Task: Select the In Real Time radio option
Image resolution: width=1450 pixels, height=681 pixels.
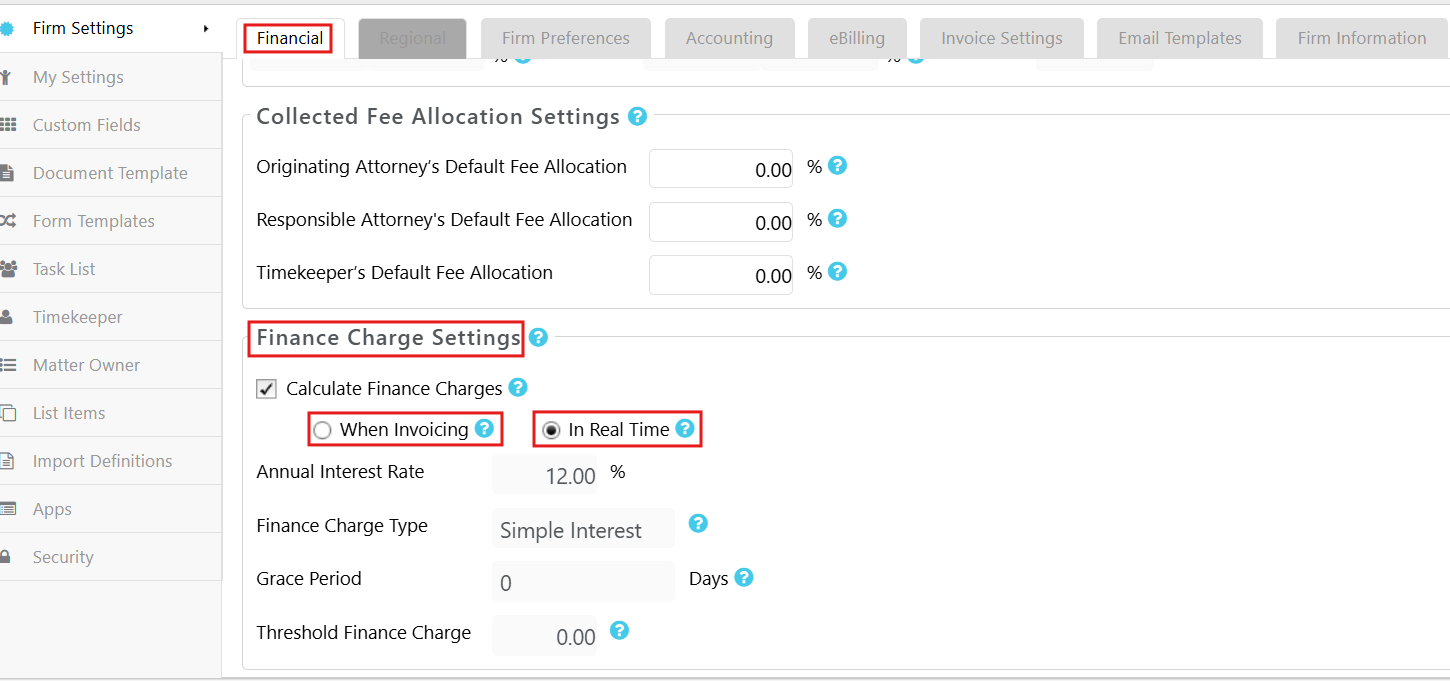Action: [551, 431]
